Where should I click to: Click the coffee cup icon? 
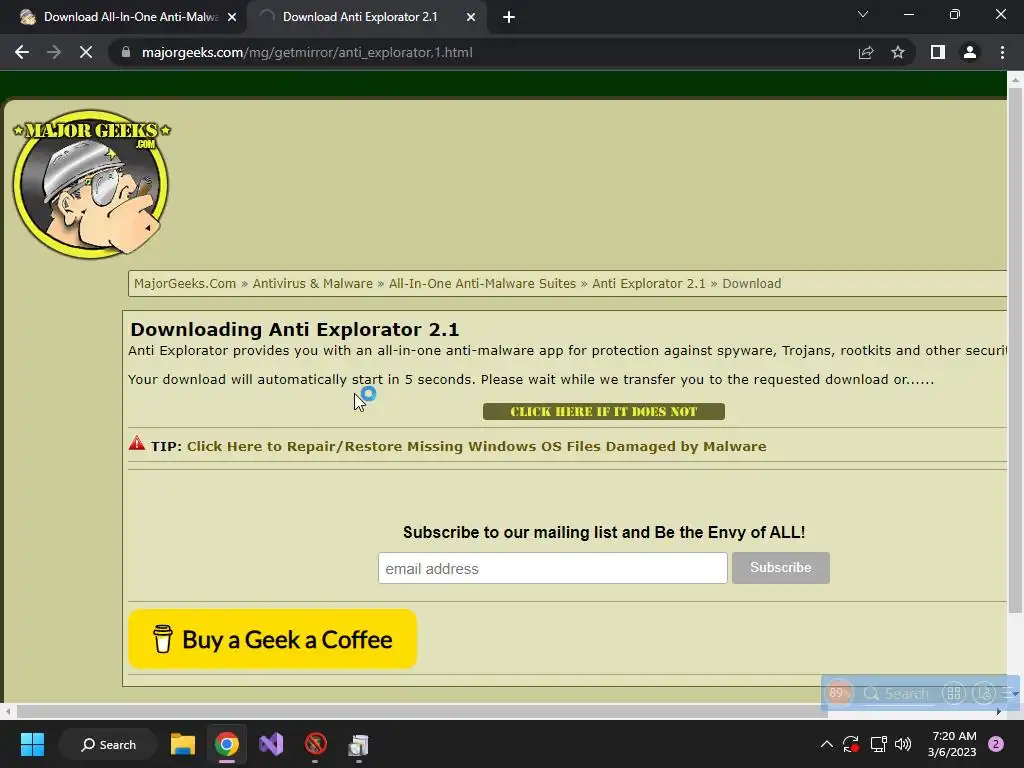[163, 639]
